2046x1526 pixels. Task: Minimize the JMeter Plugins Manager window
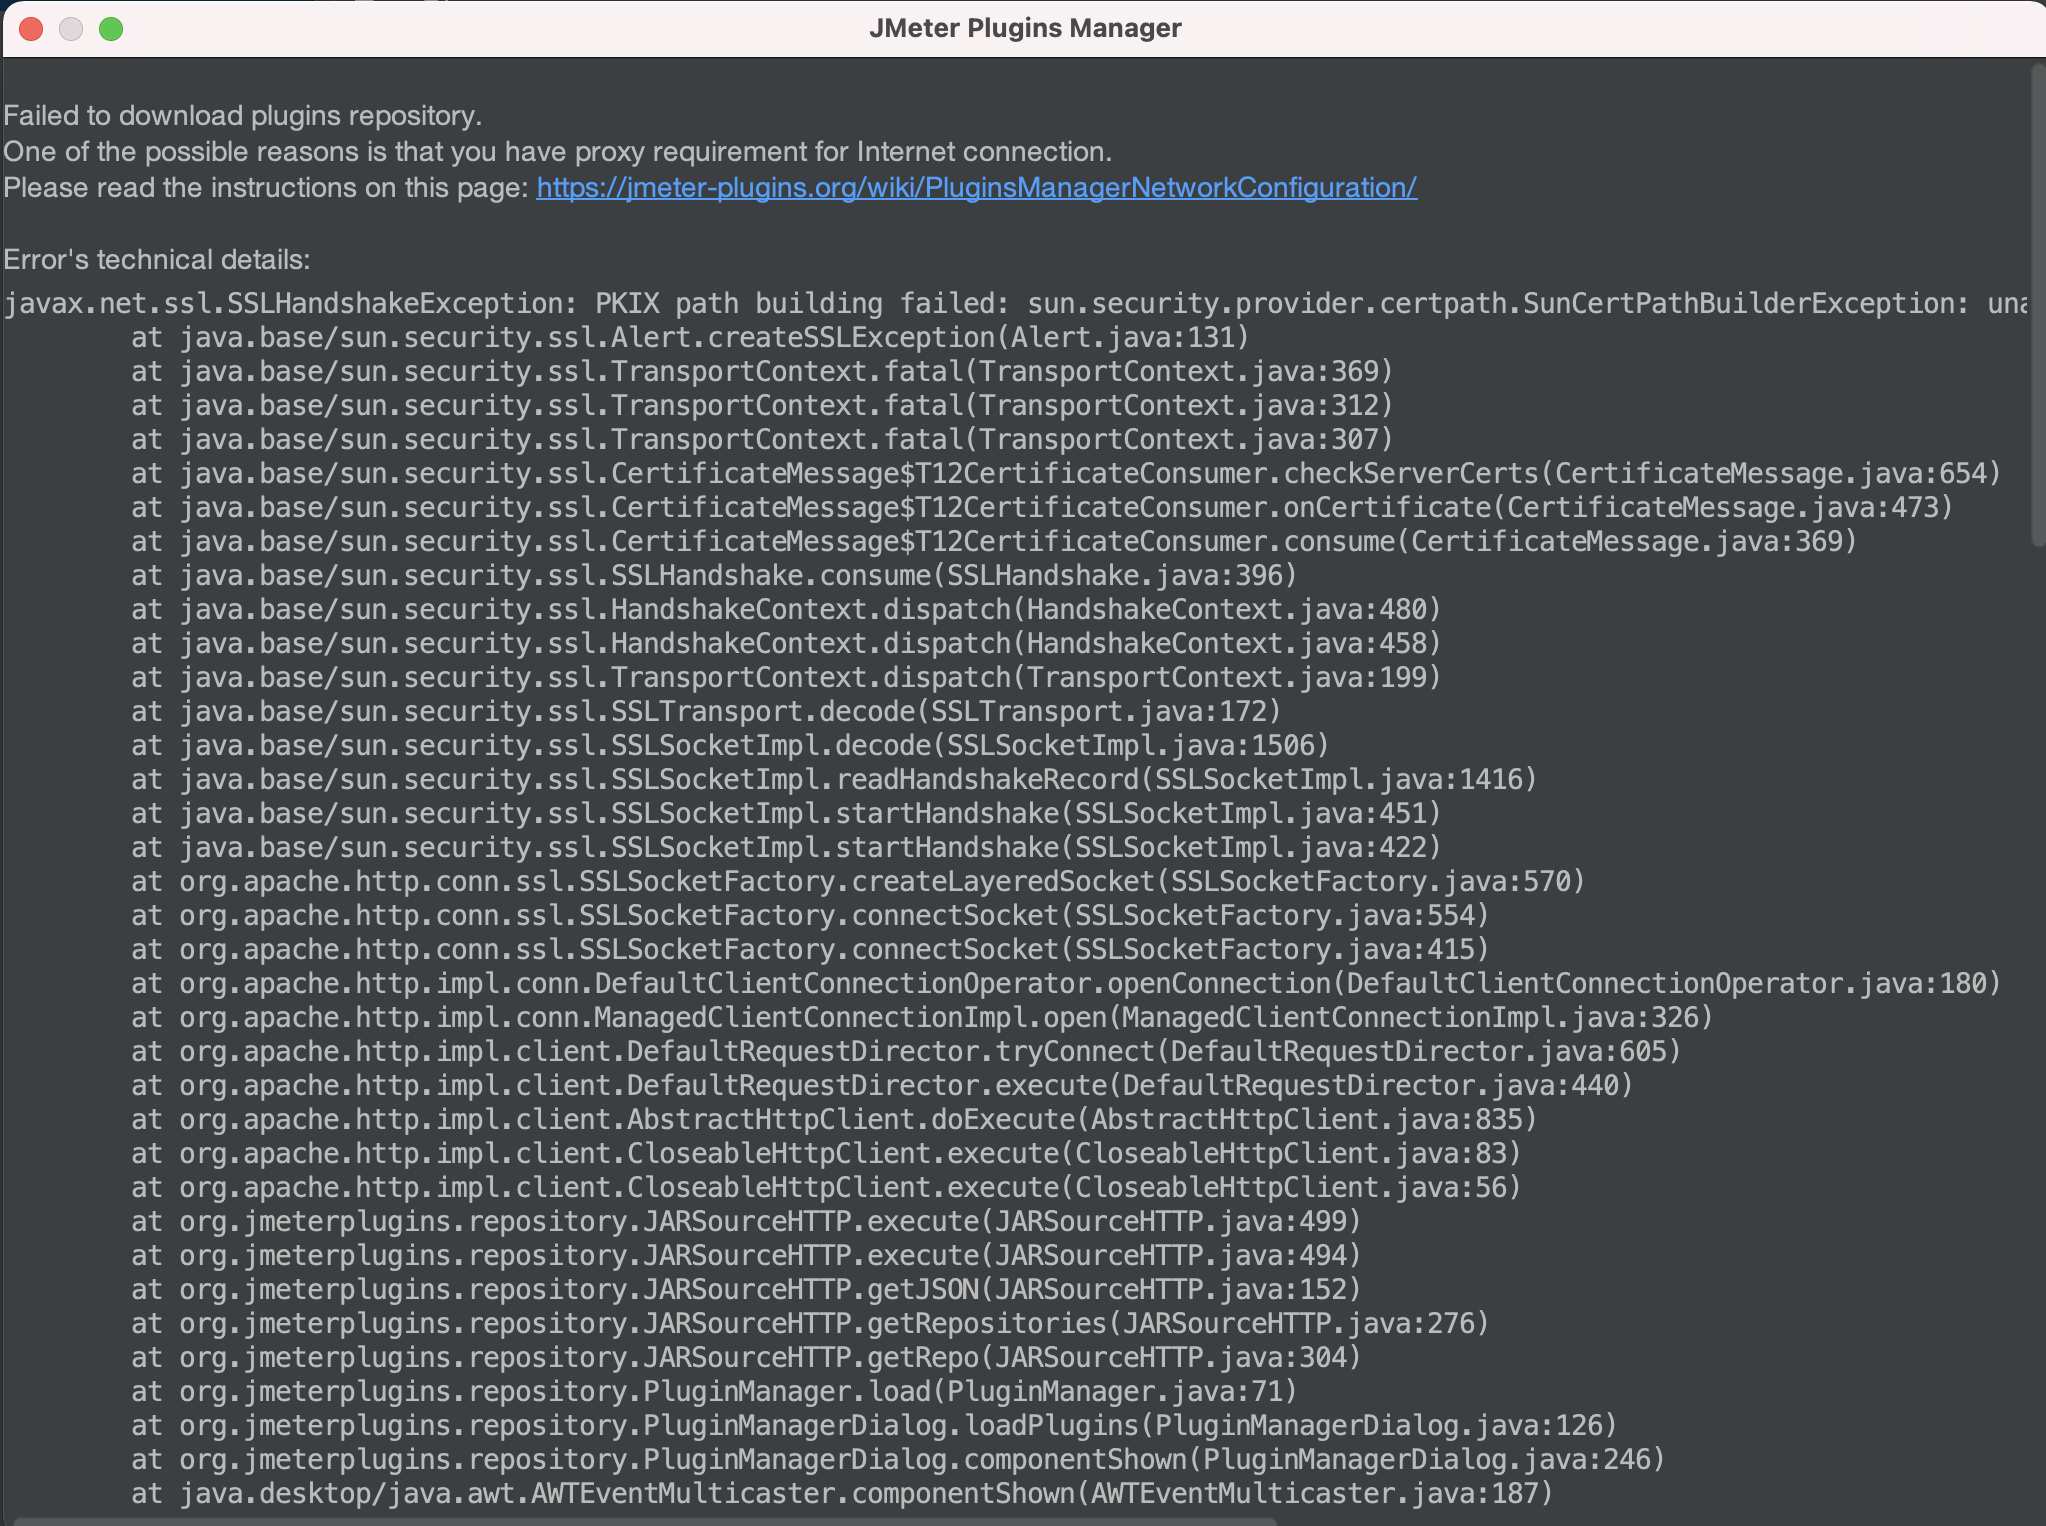(x=71, y=29)
